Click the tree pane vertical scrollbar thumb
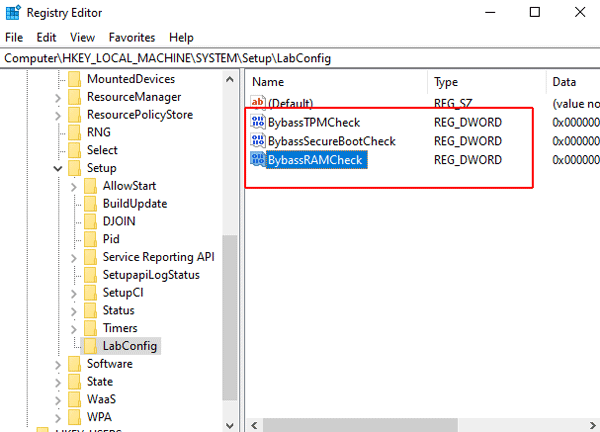The height and width of the screenshot is (432, 600). 230,318
